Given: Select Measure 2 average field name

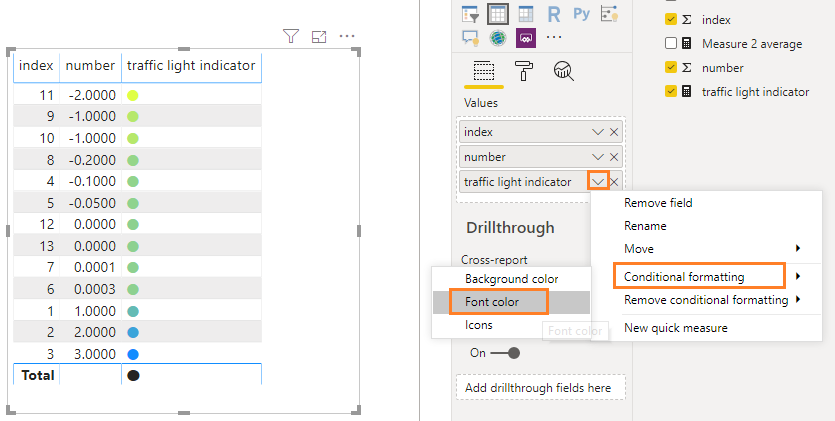Looking at the screenshot, I should [752, 44].
